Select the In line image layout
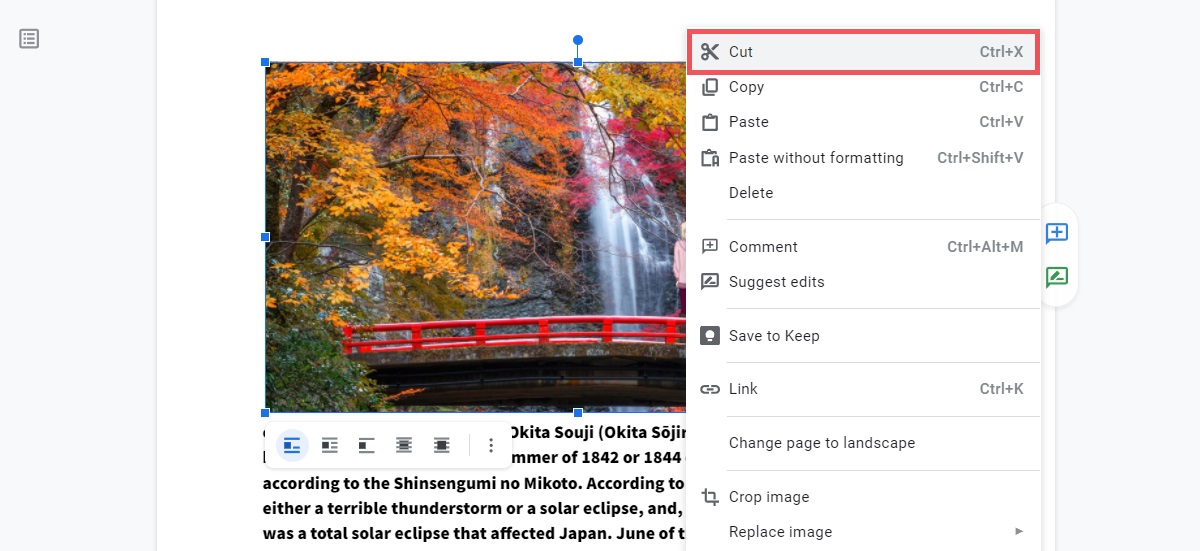Viewport: 1200px width, 551px height. click(x=292, y=446)
